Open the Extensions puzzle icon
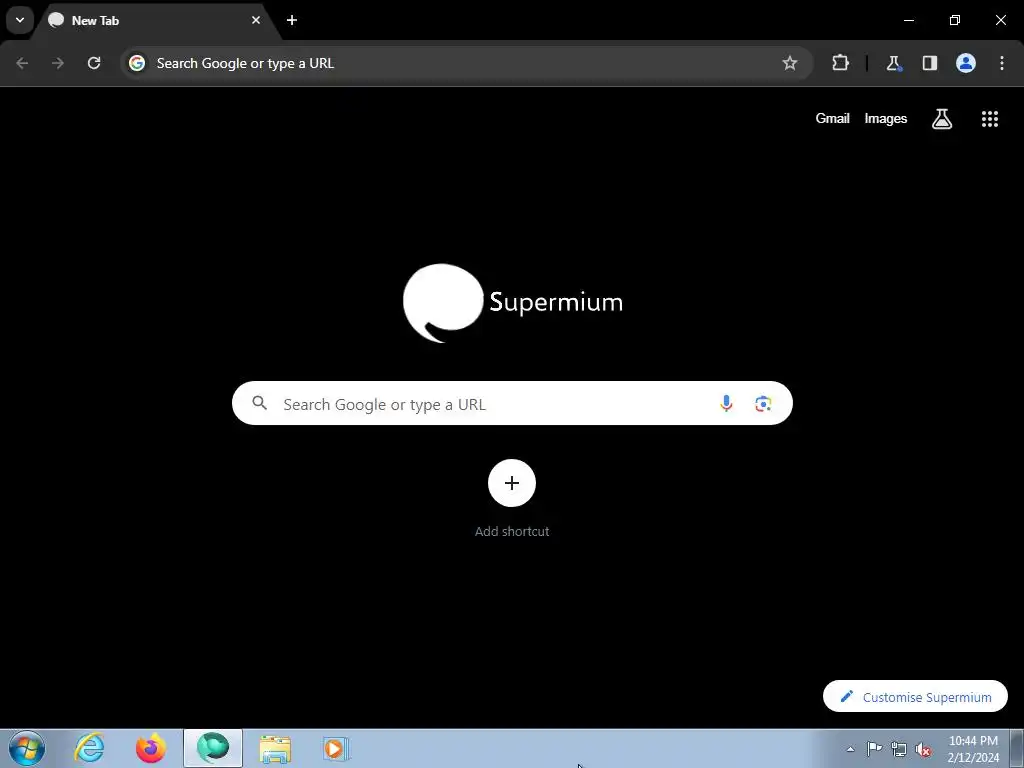The width and height of the screenshot is (1024, 768). coord(840,63)
